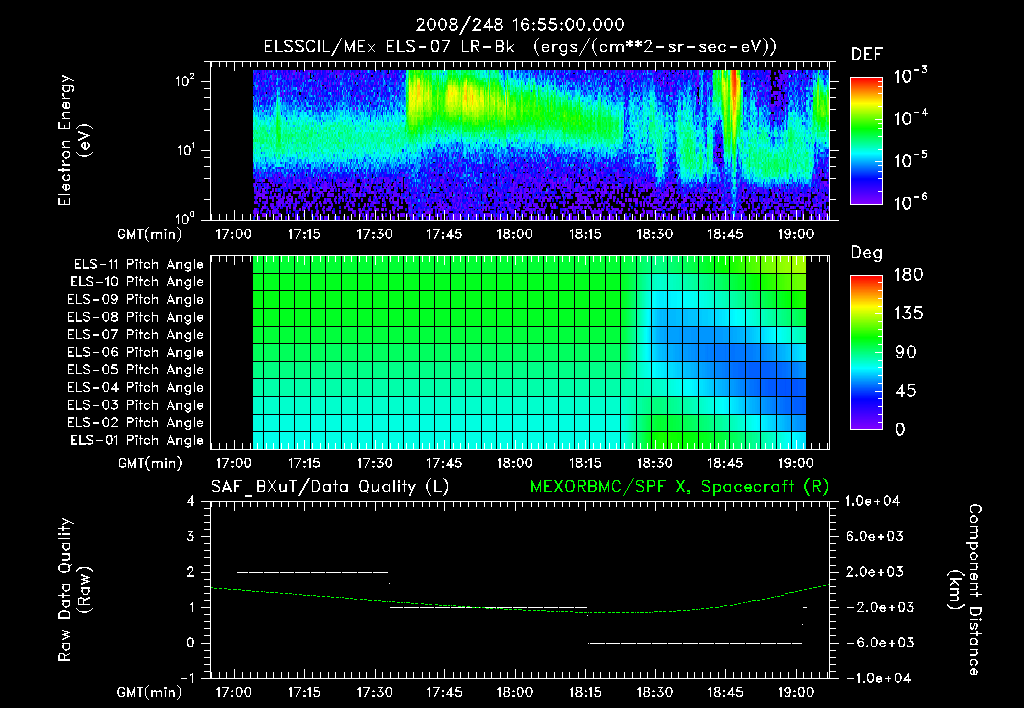Click the DEF color bar label
Image resolution: width=1024 pixels, height=708 pixels.
867,55
